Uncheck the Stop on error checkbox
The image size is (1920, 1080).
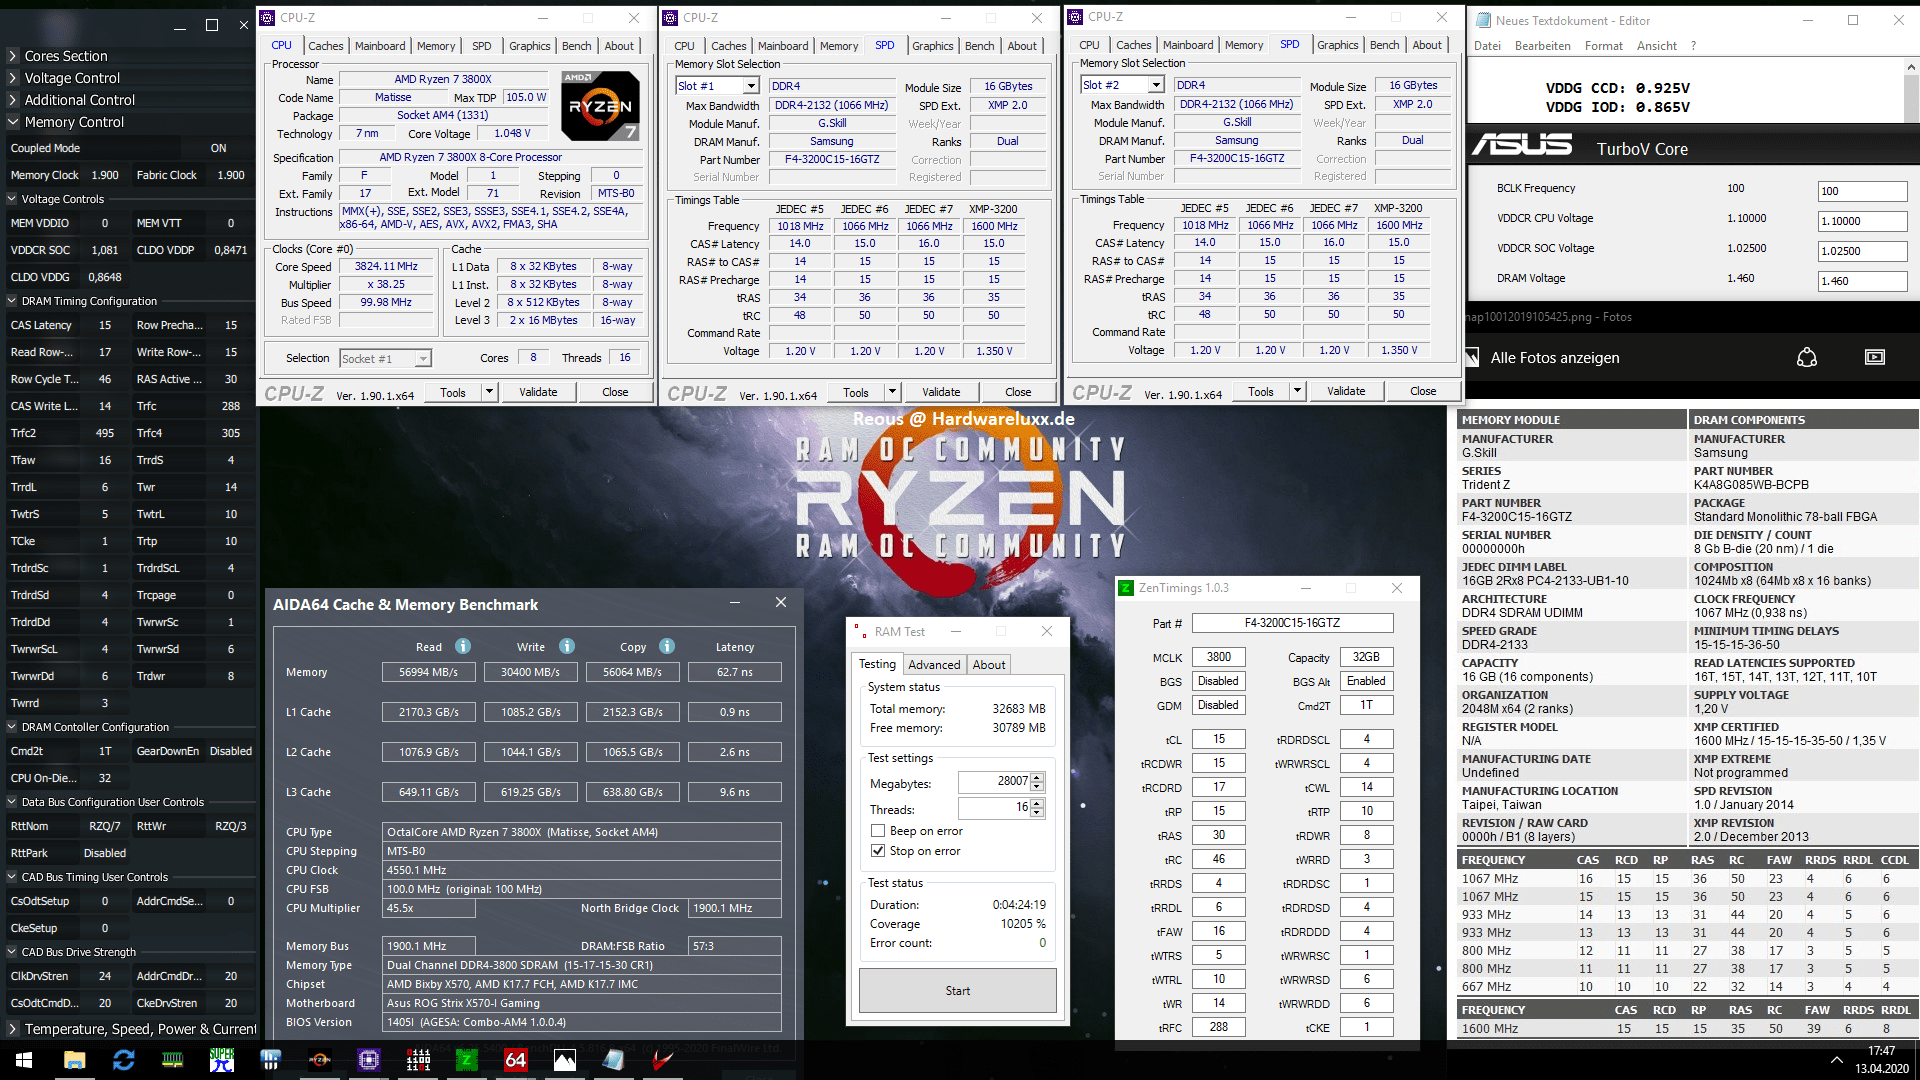pyautogui.click(x=878, y=851)
